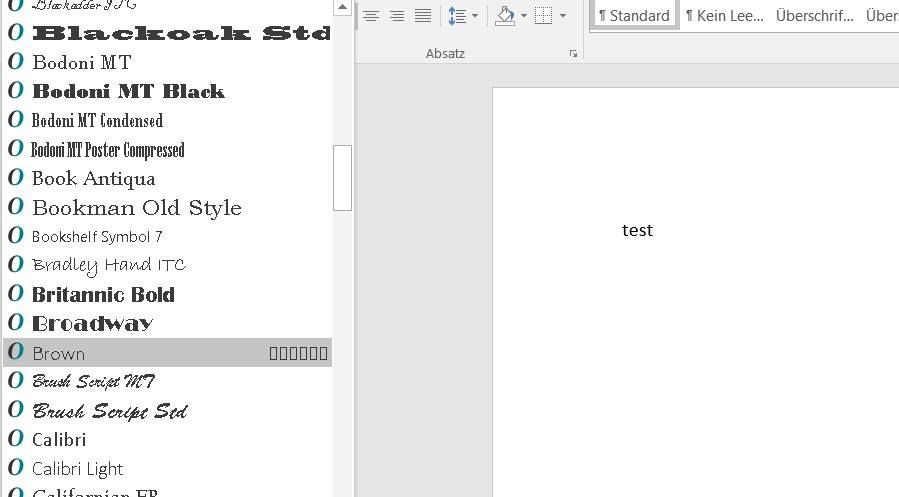Select the Calibri font

coord(167,440)
